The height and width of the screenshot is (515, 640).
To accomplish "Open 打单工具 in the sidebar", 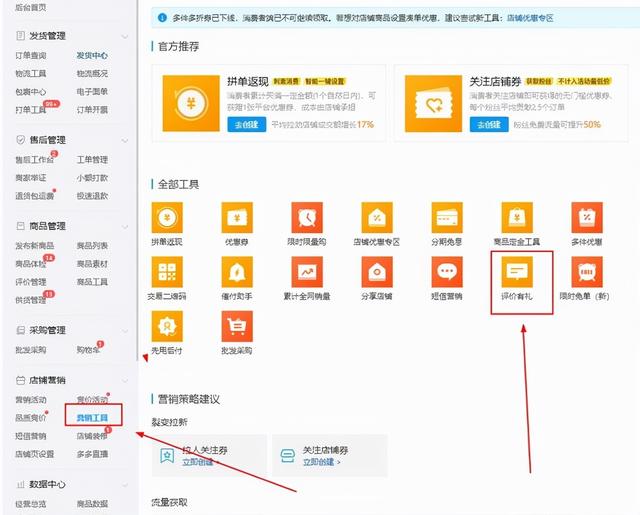I will [31, 110].
